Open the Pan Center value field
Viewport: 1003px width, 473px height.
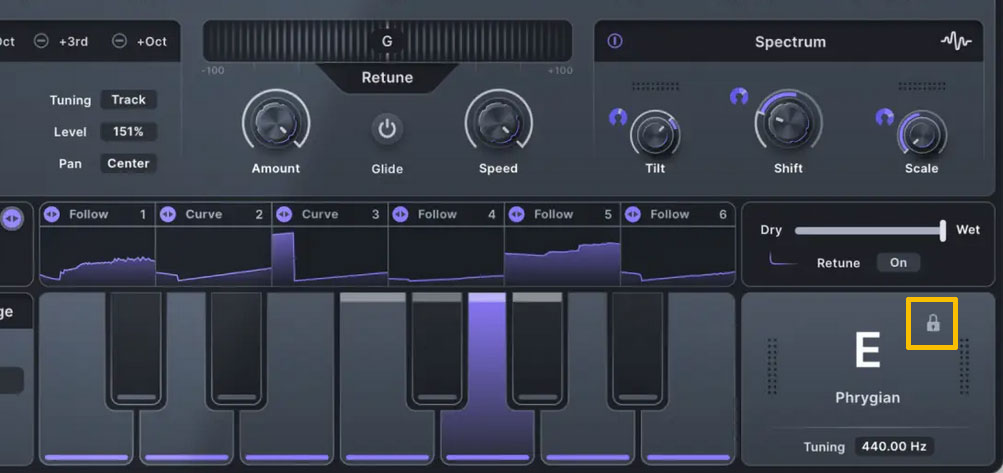pyautogui.click(x=128, y=163)
